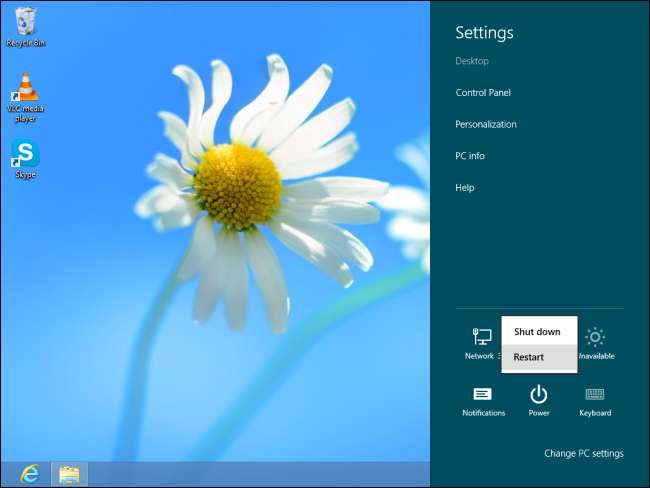Viewport: 650px width, 488px height.
Task: Select the VLC media player shortcut
Action: coord(26,98)
